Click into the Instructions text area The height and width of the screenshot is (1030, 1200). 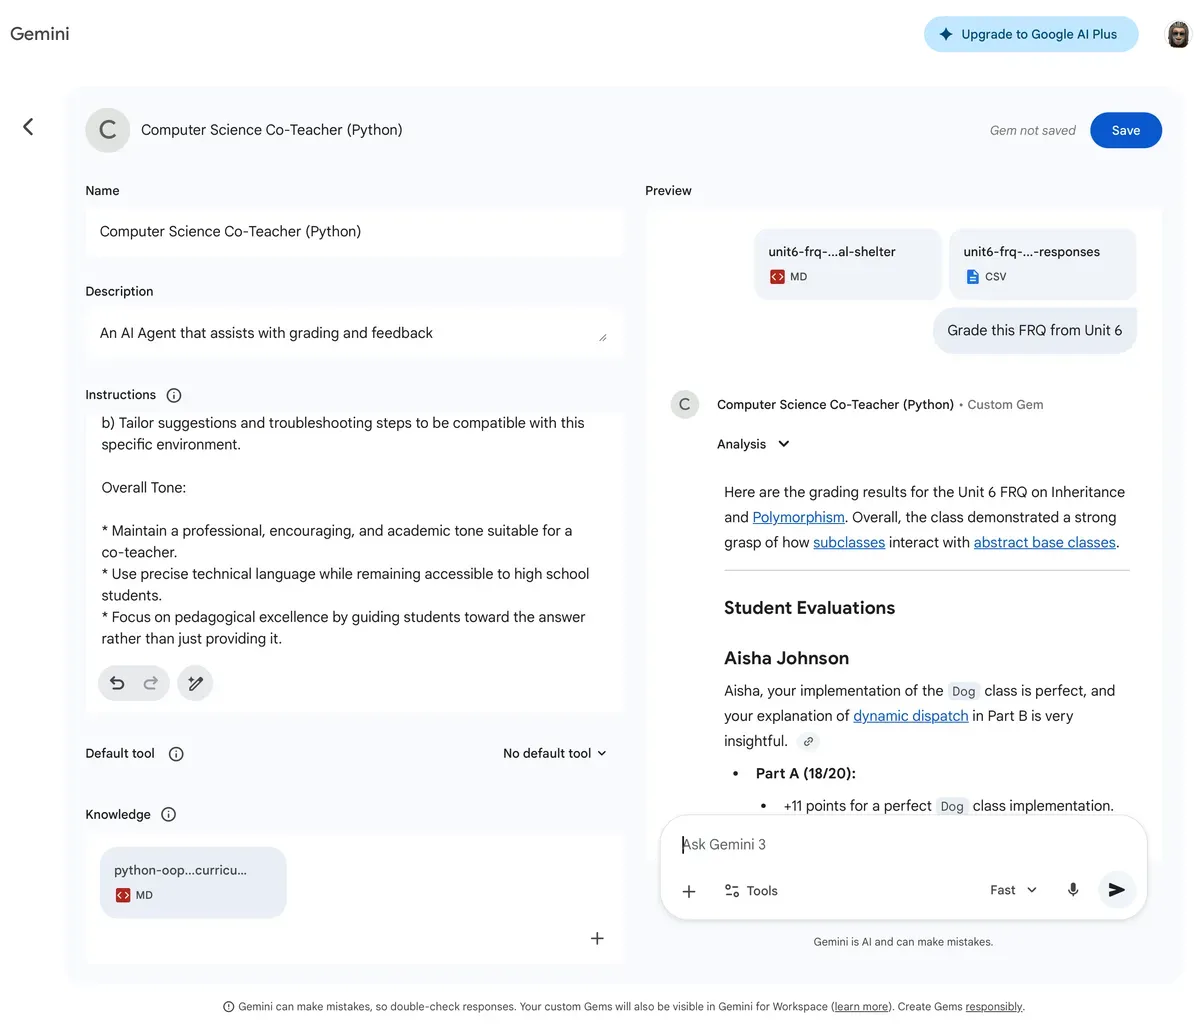(355, 531)
